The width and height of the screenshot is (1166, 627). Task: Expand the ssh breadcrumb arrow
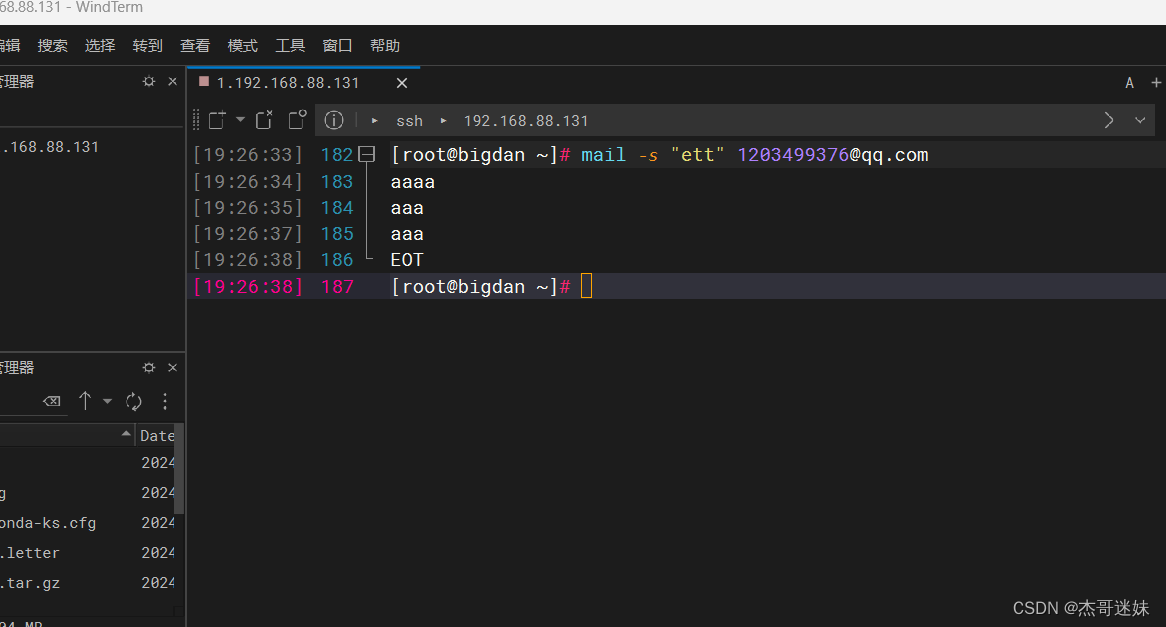point(444,120)
